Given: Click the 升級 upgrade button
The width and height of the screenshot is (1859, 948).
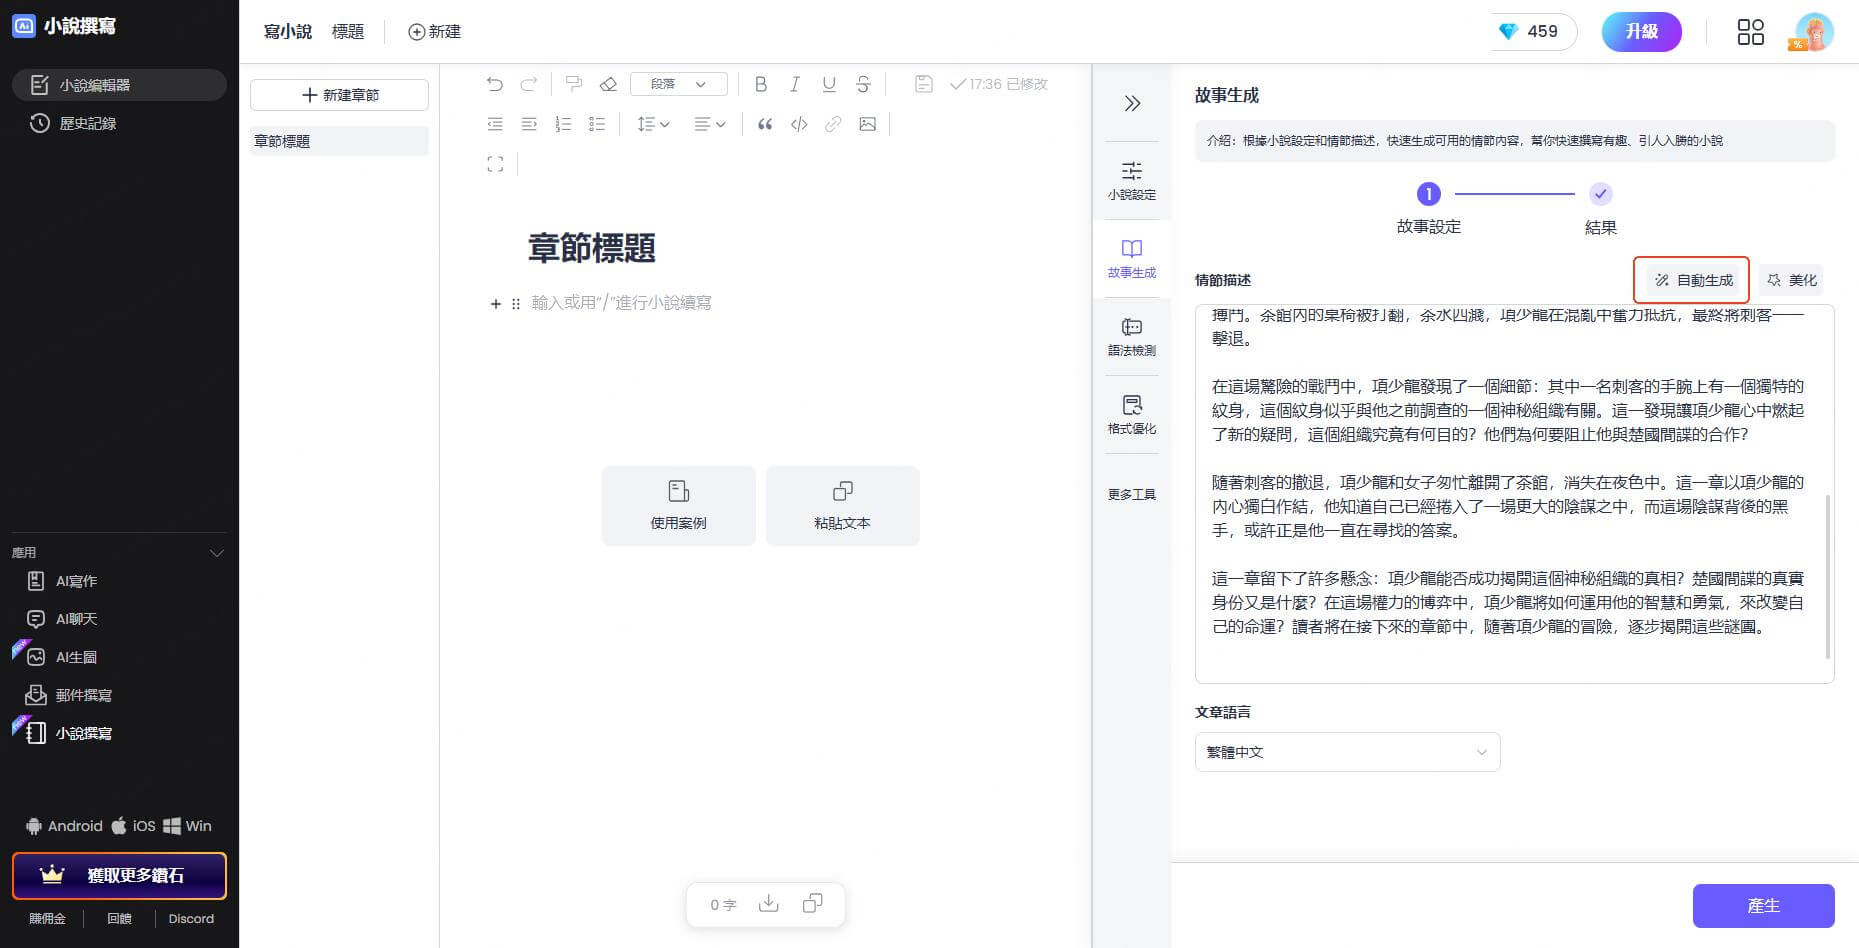Looking at the screenshot, I should 1641,31.
